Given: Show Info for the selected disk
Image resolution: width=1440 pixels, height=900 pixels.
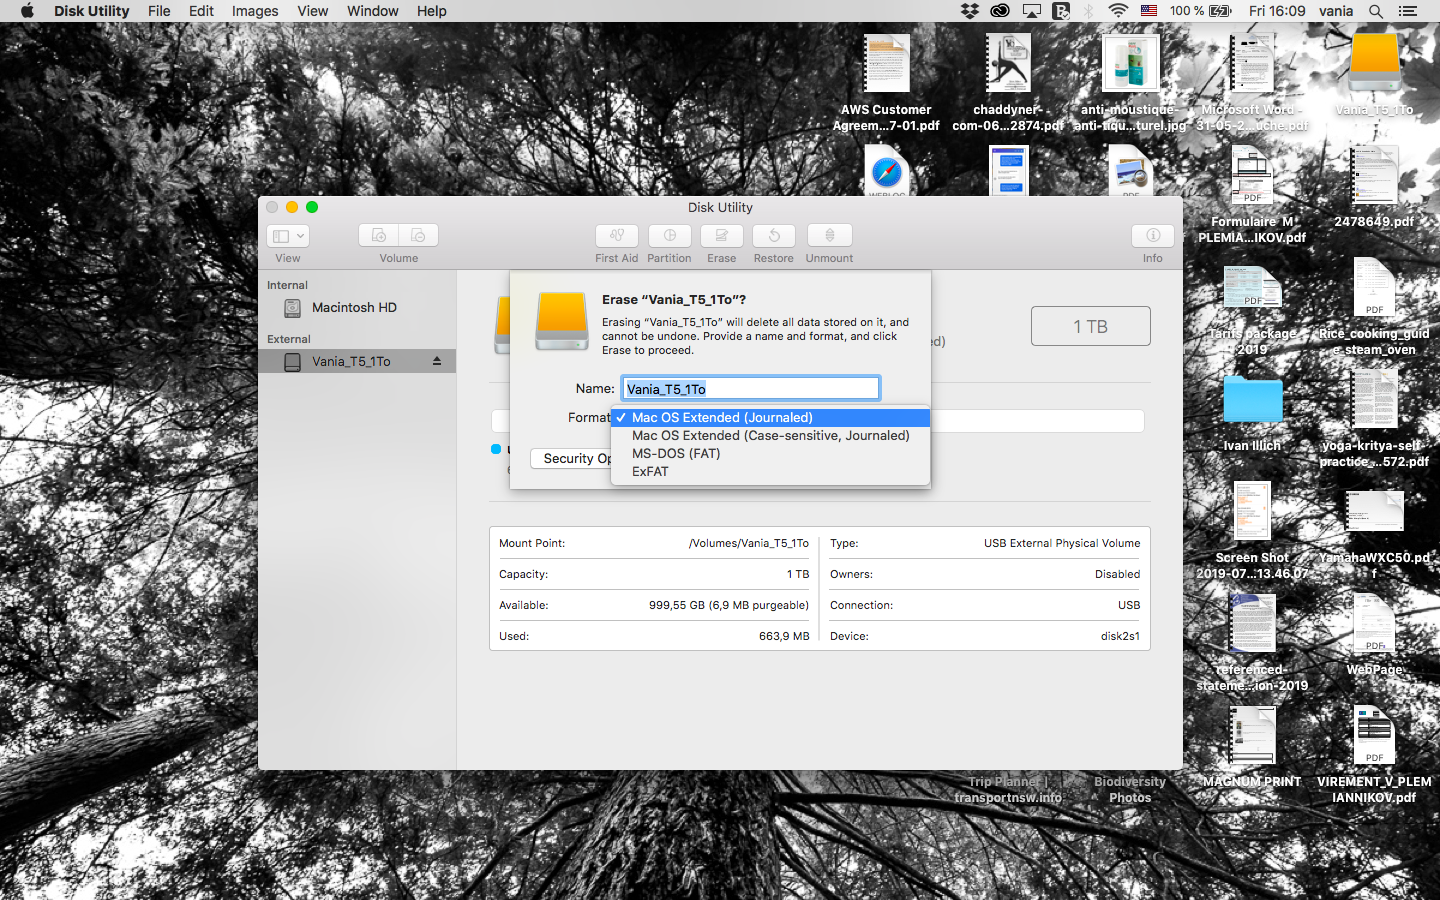Looking at the screenshot, I should pyautogui.click(x=1153, y=236).
